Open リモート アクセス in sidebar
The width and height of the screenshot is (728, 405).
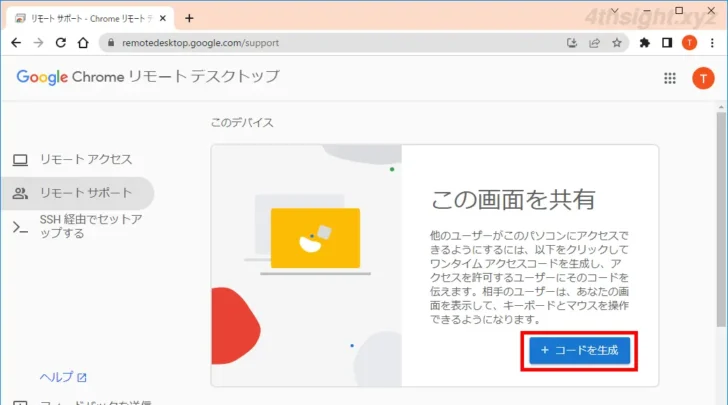coord(77,159)
